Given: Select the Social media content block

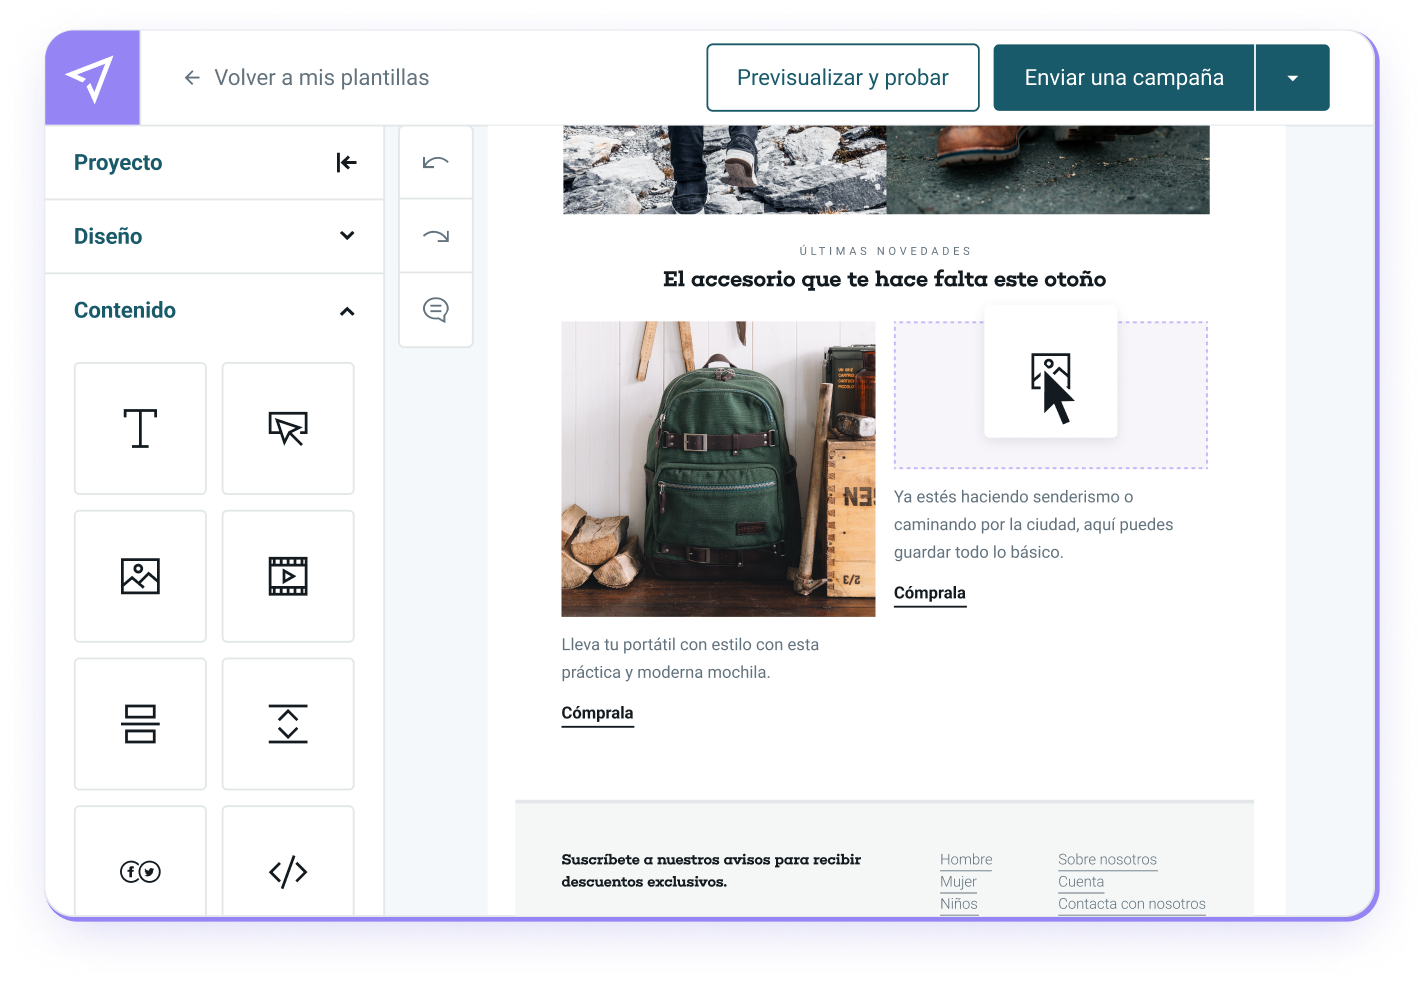Looking at the screenshot, I should click(x=140, y=862).
